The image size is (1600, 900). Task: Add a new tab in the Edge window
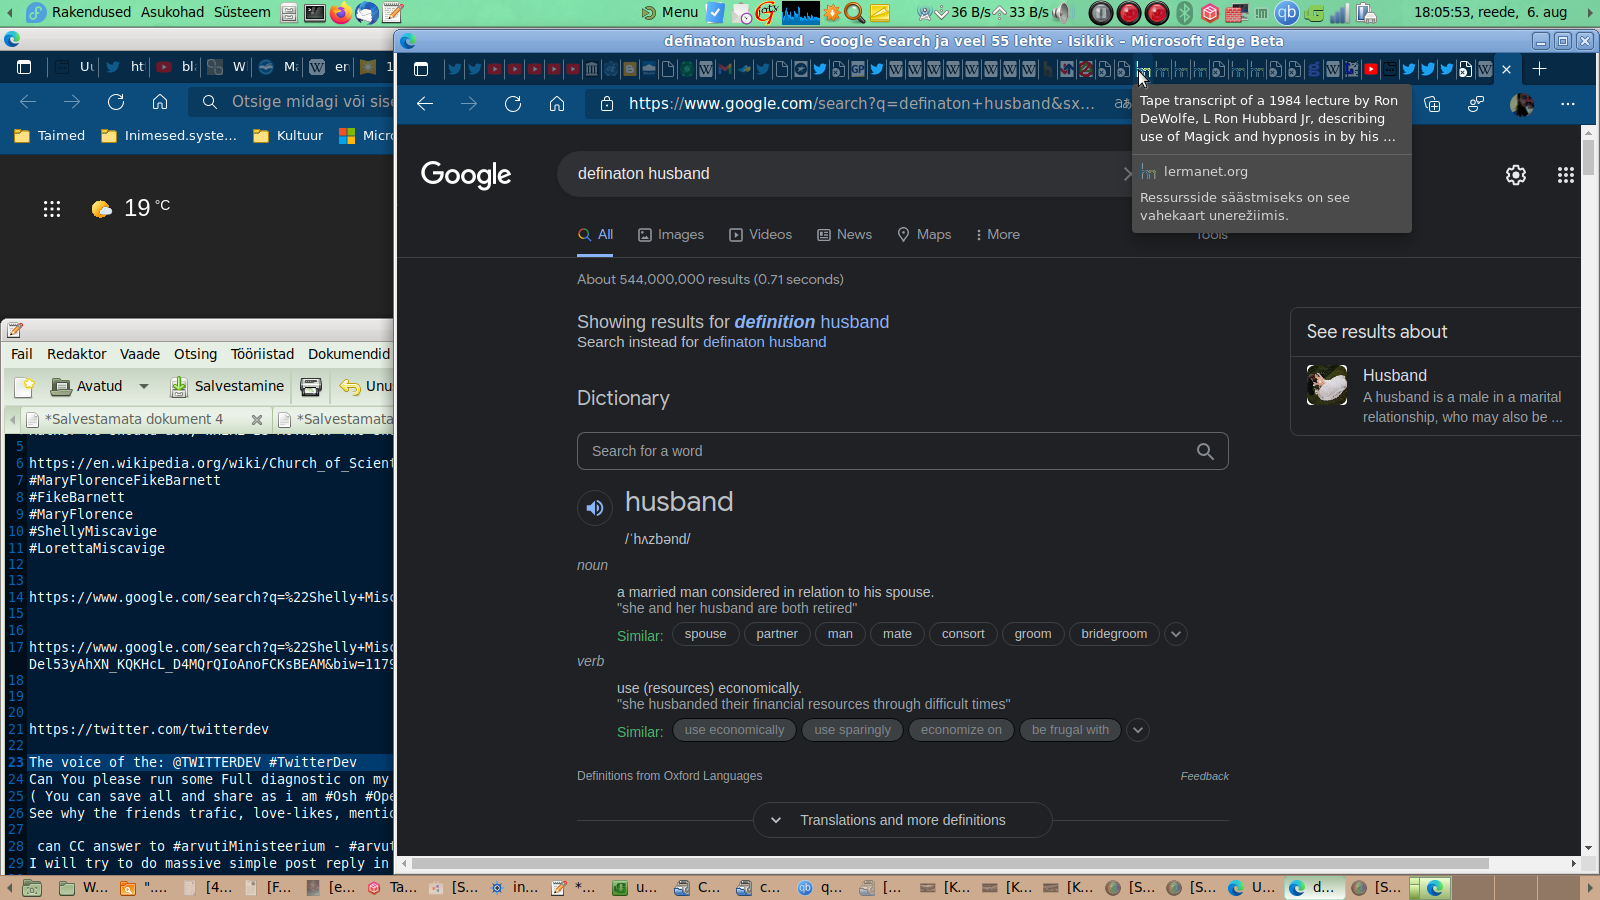[1539, 69]
